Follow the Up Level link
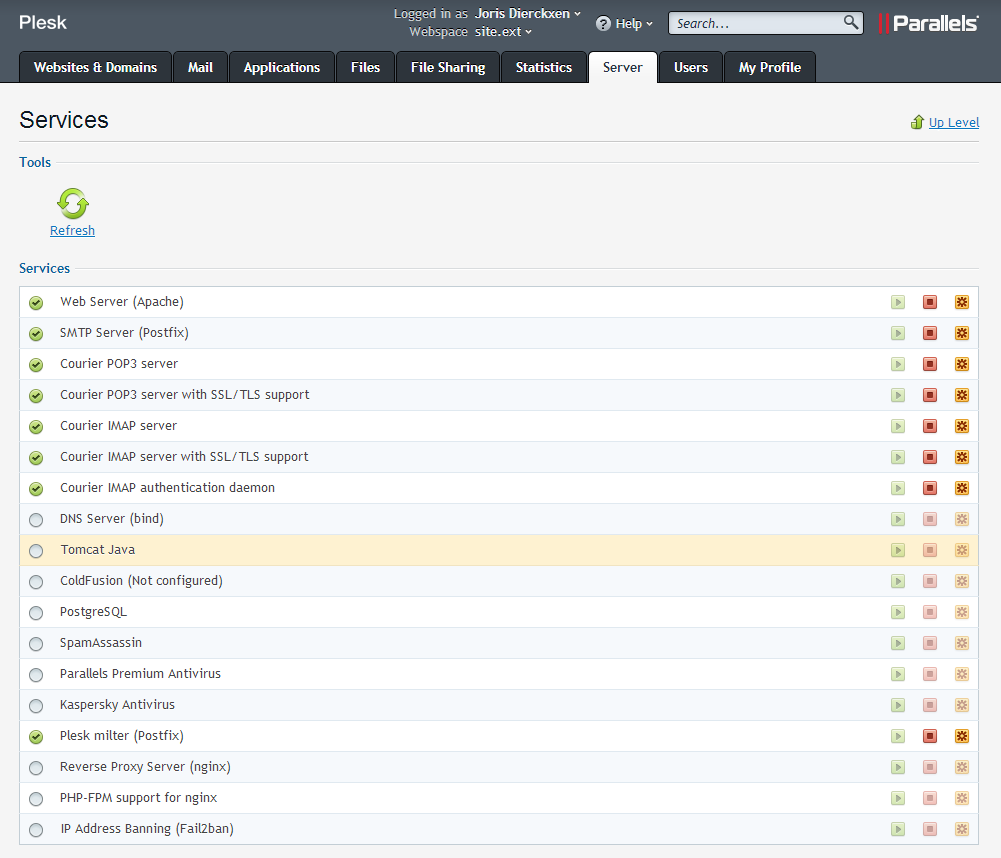 coord(953,122)
